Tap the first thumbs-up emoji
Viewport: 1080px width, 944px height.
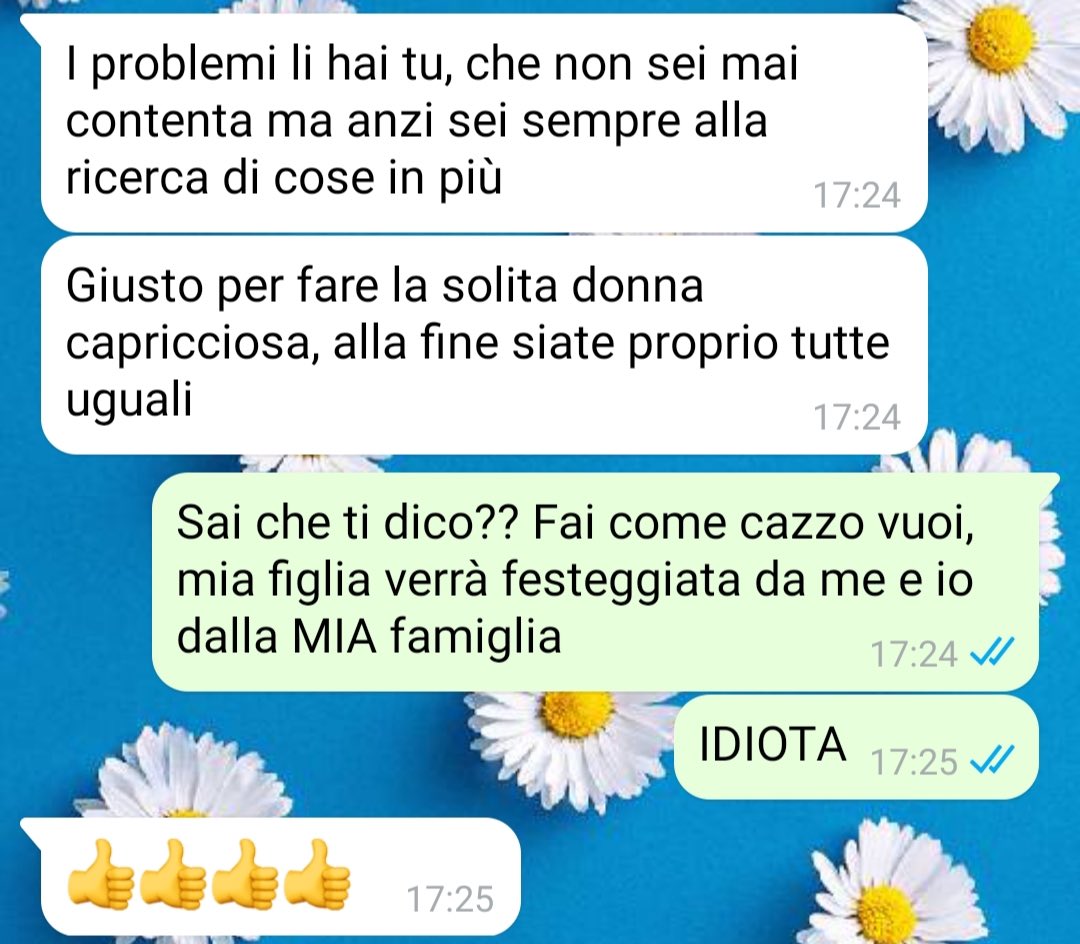tap(101, 872)
